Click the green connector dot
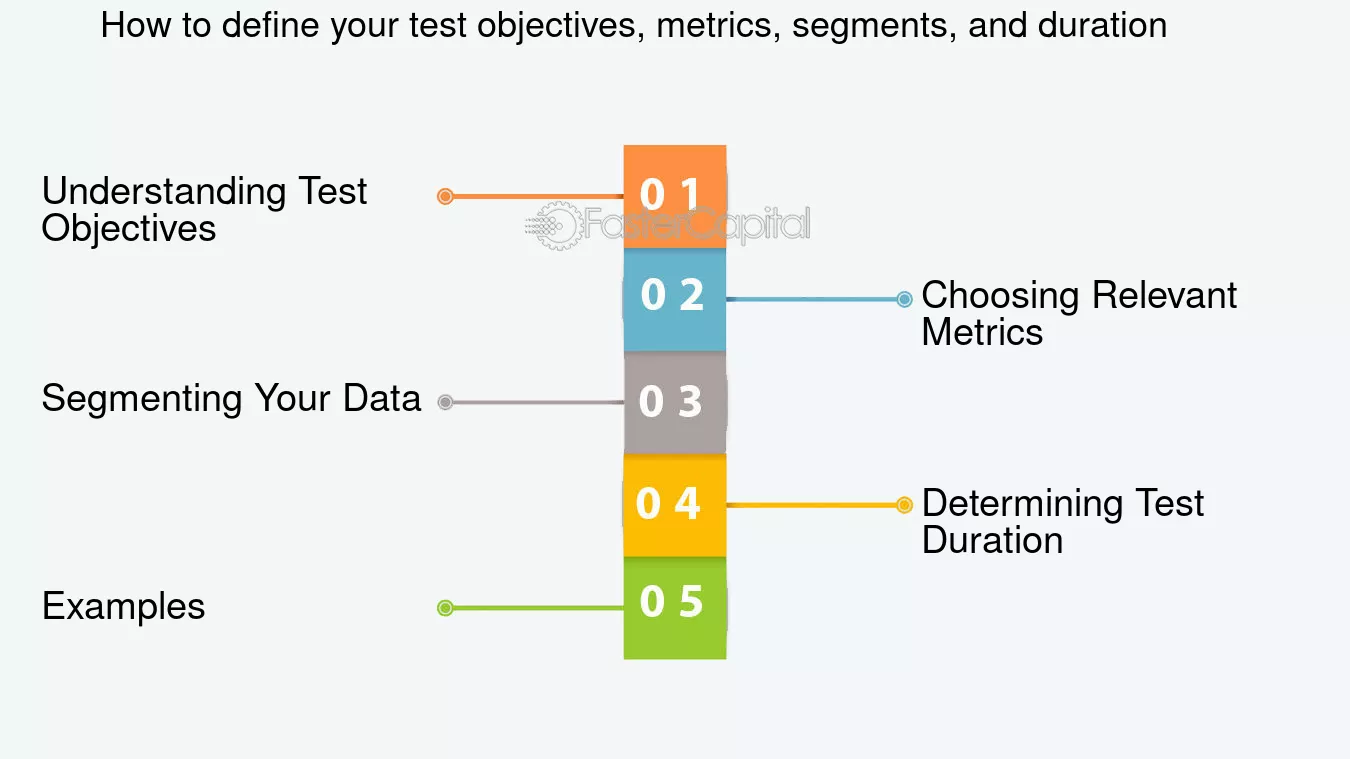1350x759 pixels. pos(446,608)
